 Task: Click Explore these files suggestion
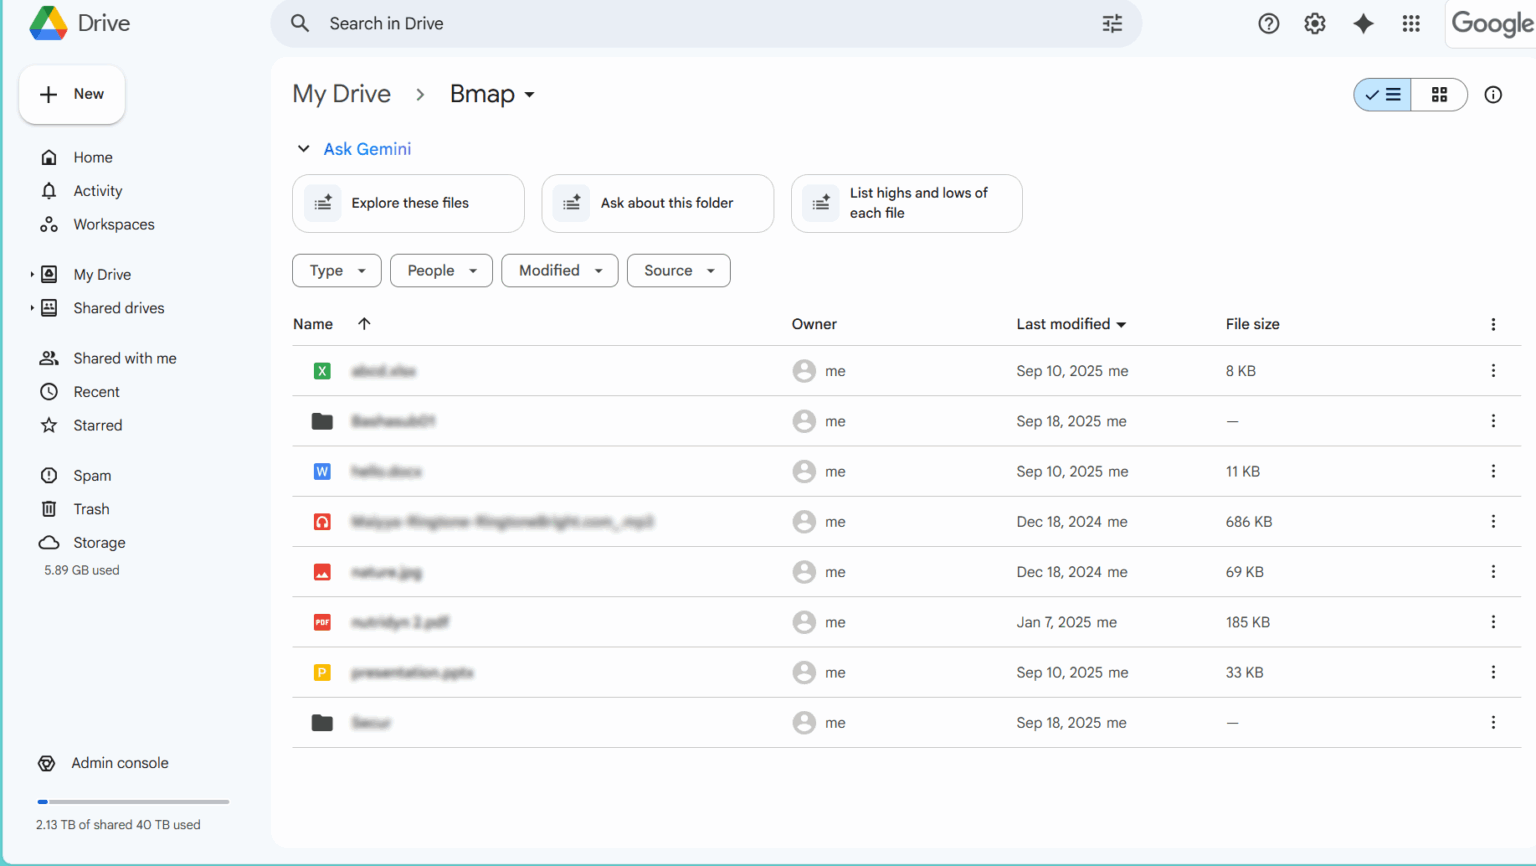(x=408, y=203)
